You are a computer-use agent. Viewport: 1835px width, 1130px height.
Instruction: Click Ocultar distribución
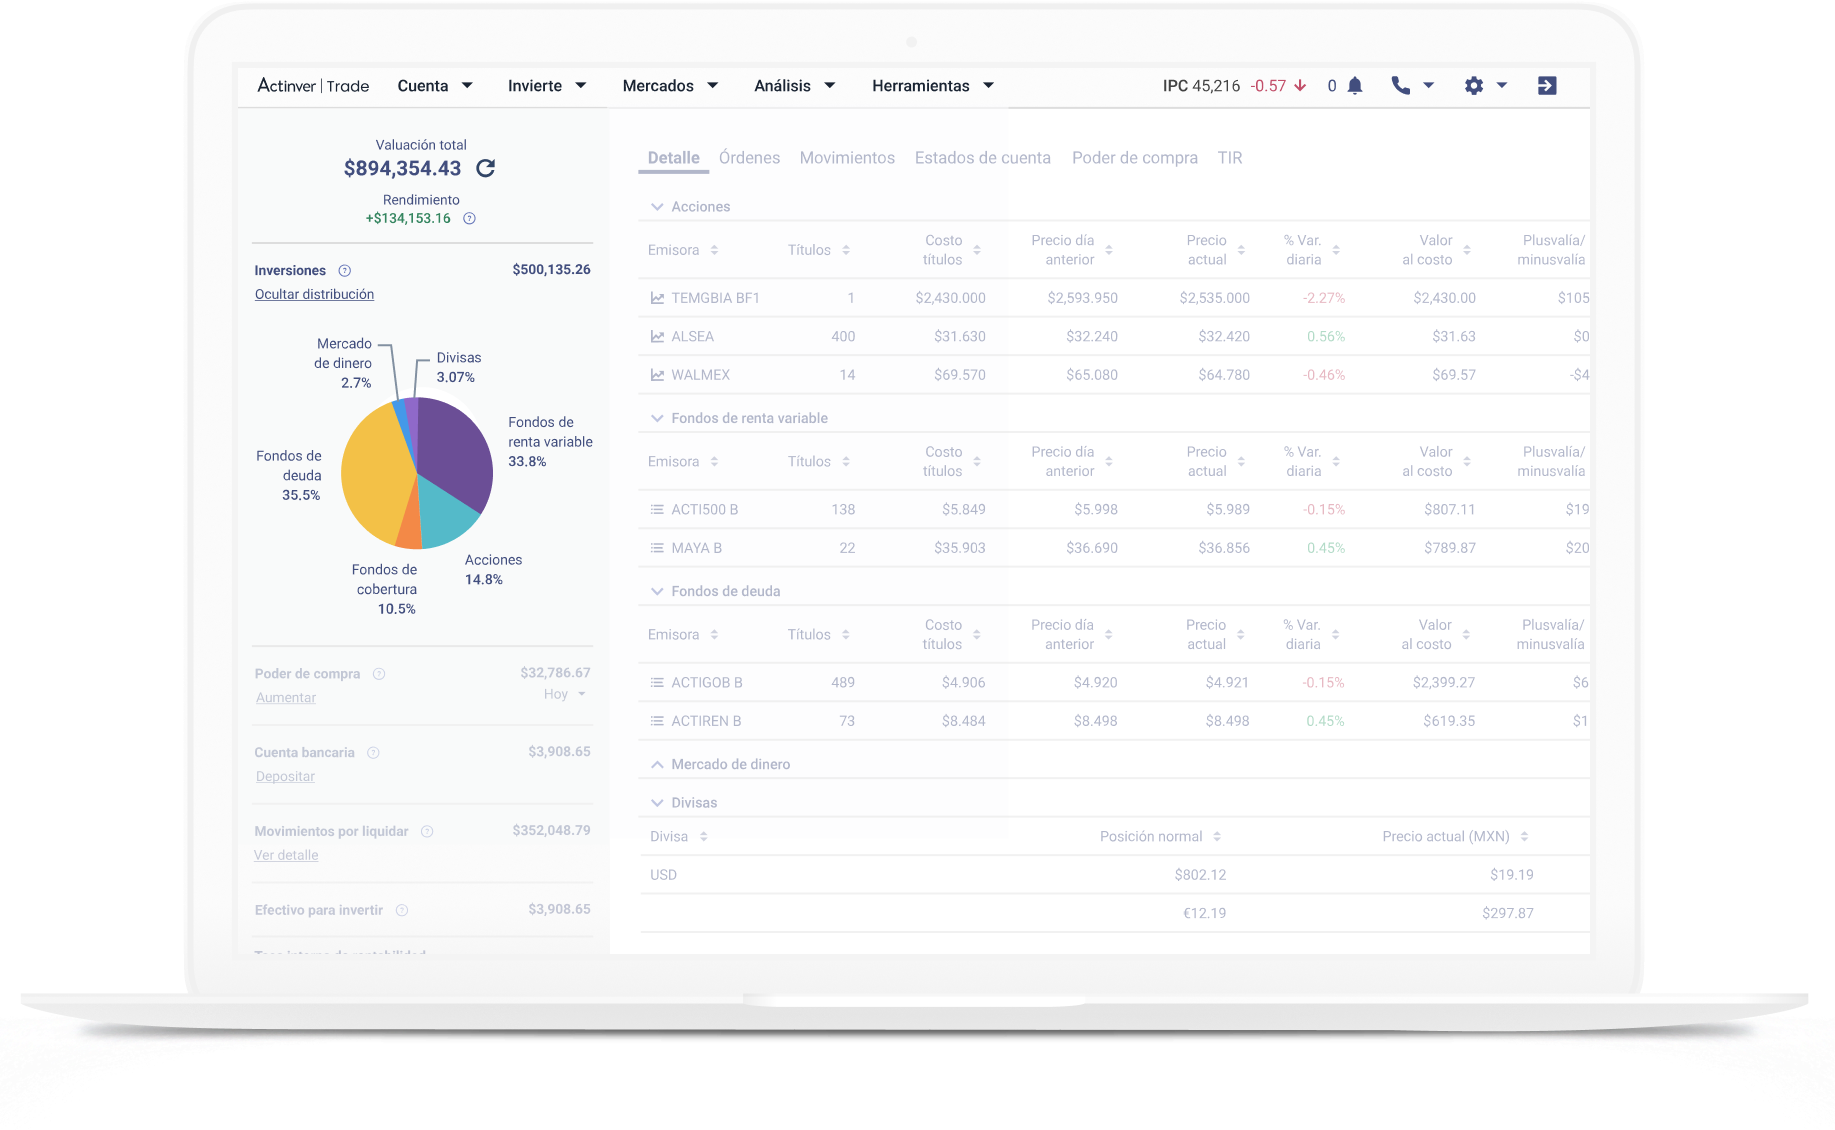314,294
